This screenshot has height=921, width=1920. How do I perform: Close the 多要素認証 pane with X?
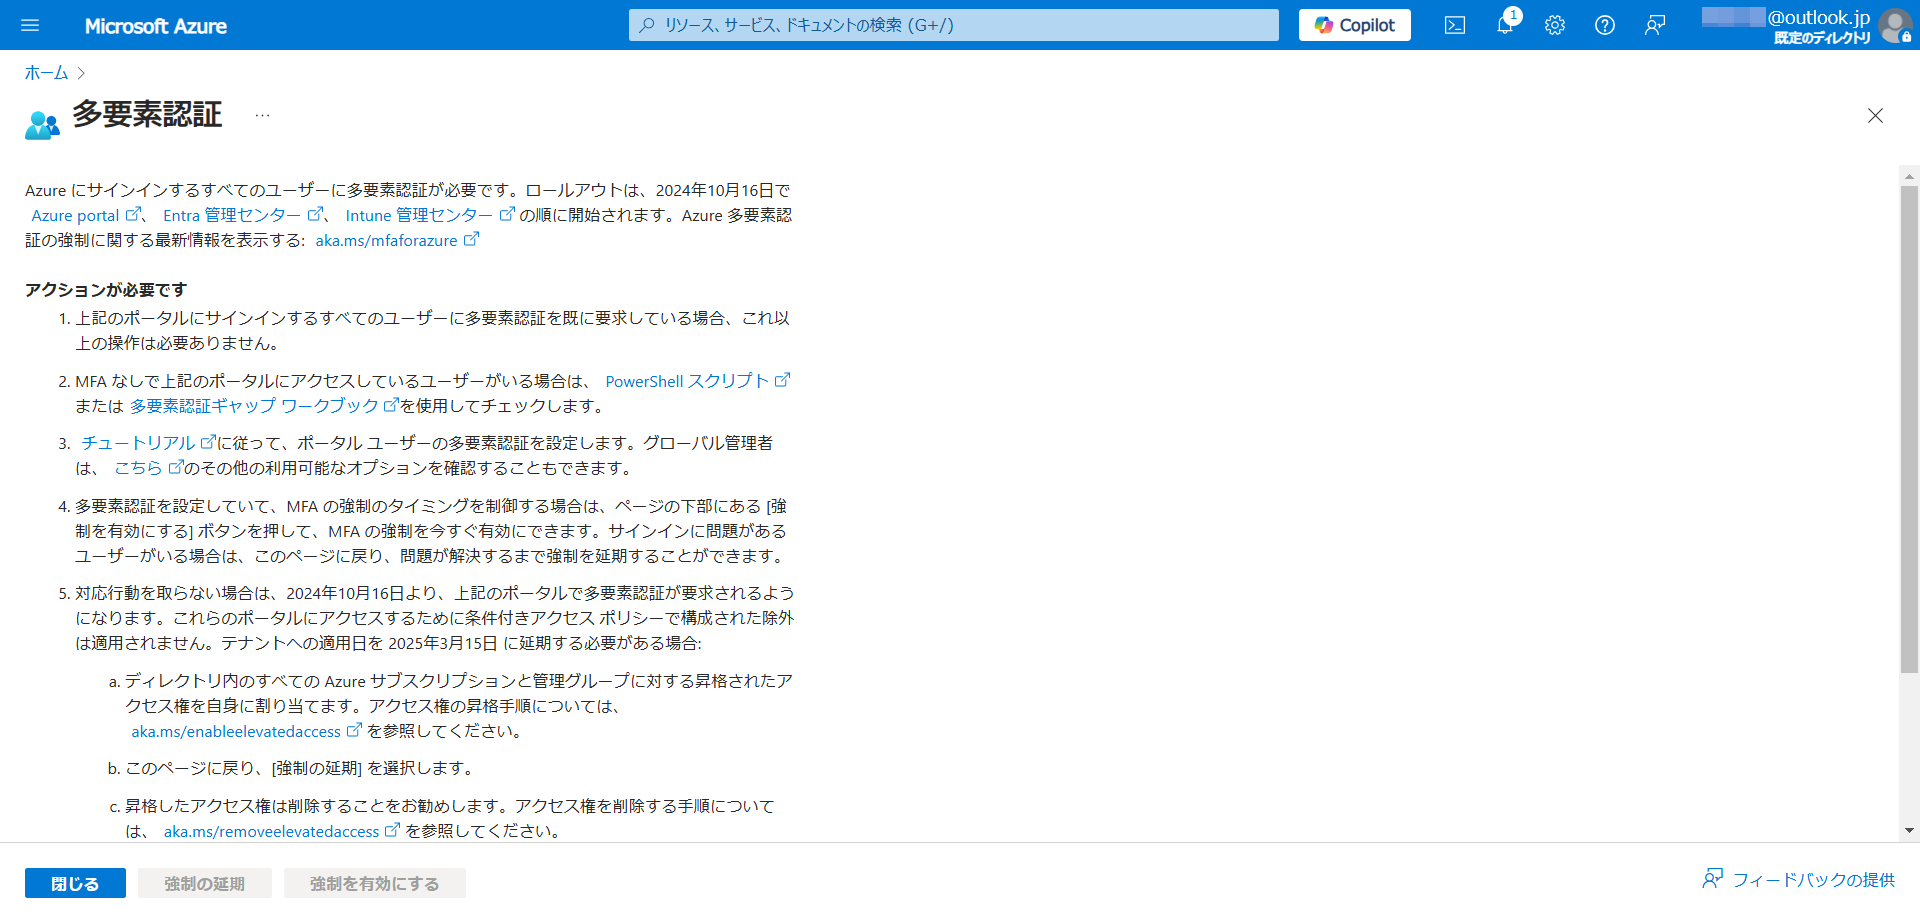coord(1875,116)
